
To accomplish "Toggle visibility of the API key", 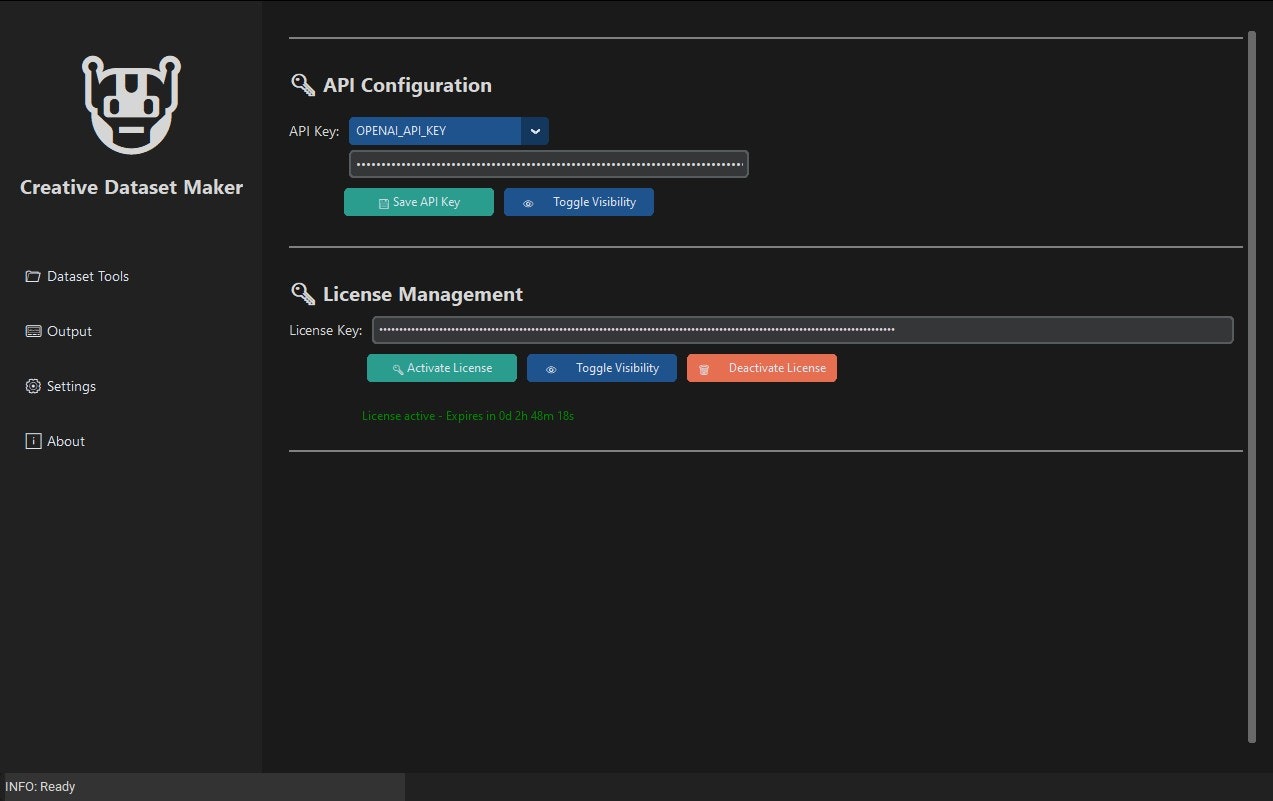I will [579, 202].
